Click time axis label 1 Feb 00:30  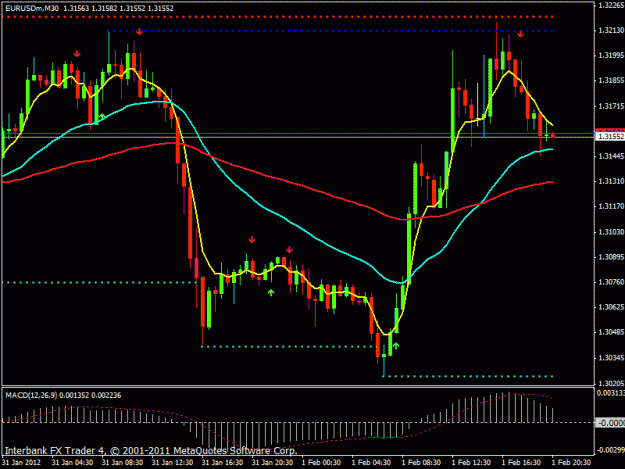(x=321, y=462)
